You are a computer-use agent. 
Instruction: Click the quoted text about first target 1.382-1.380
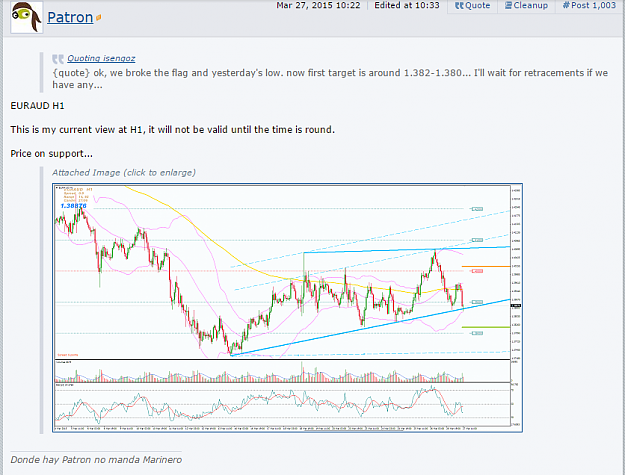(x=330, y=79)
